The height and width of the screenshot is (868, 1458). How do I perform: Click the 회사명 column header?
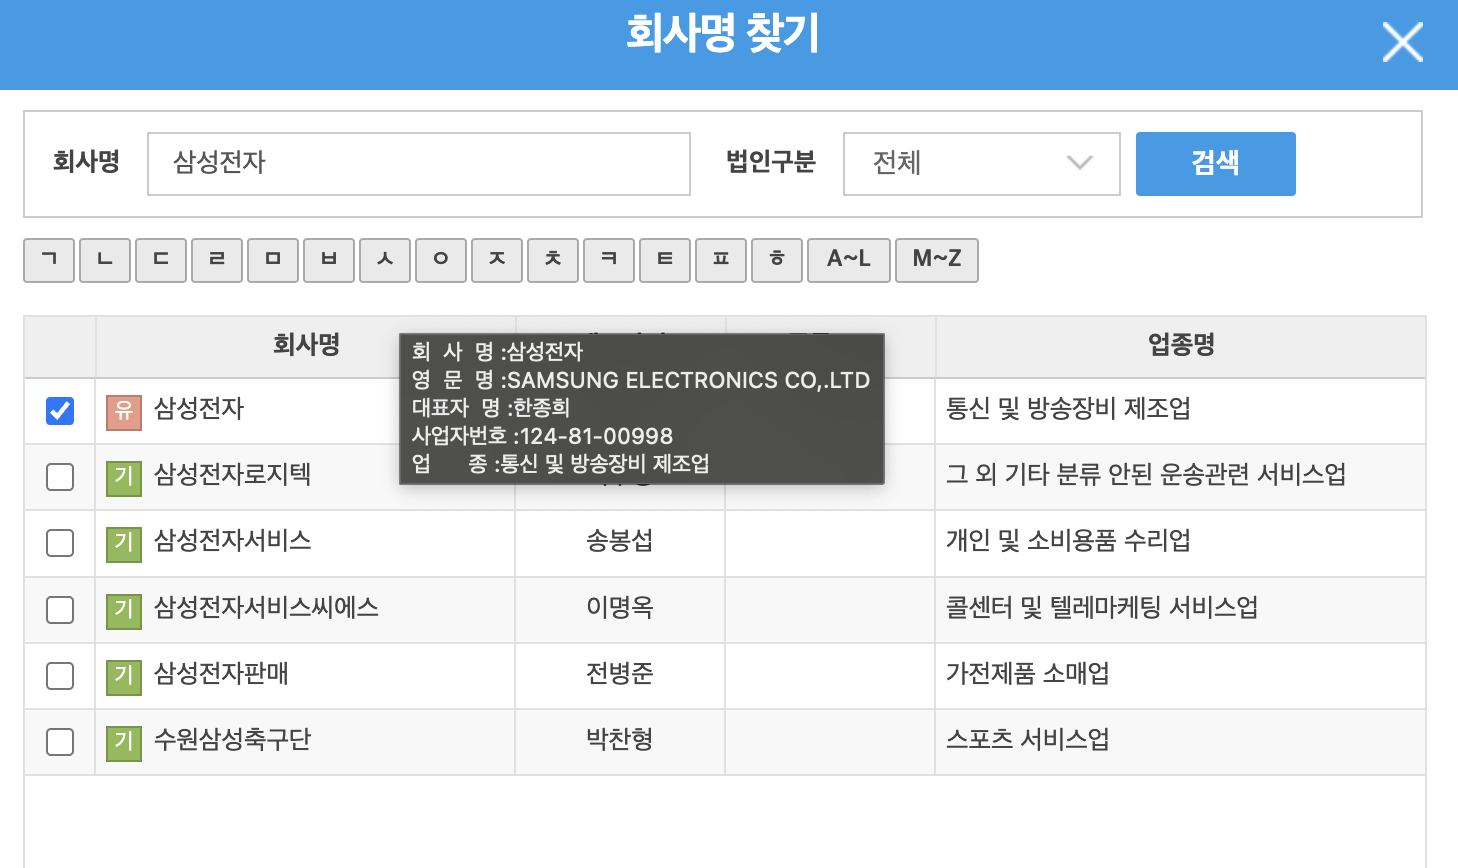pos(306,346)
